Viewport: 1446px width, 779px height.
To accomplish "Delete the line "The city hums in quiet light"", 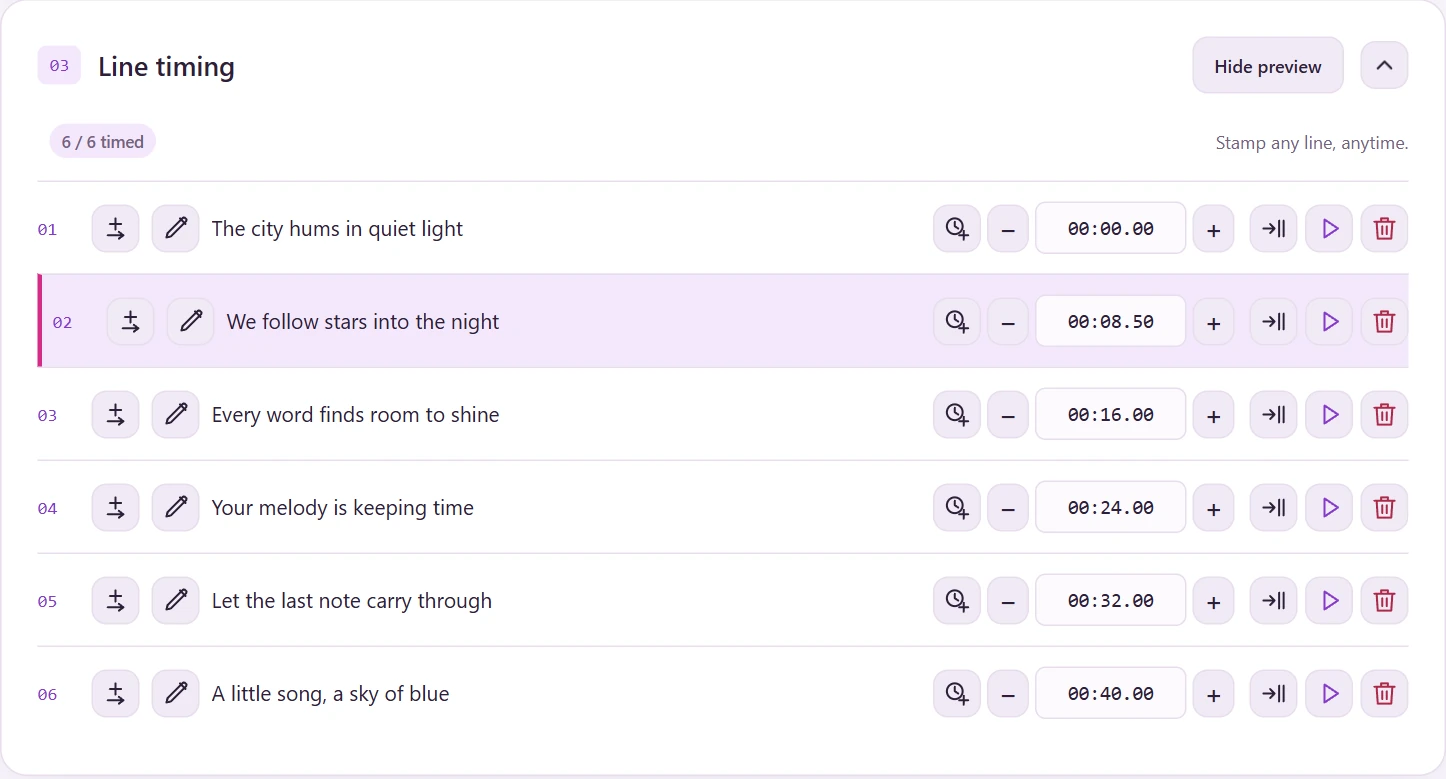I will (1384, 229).
